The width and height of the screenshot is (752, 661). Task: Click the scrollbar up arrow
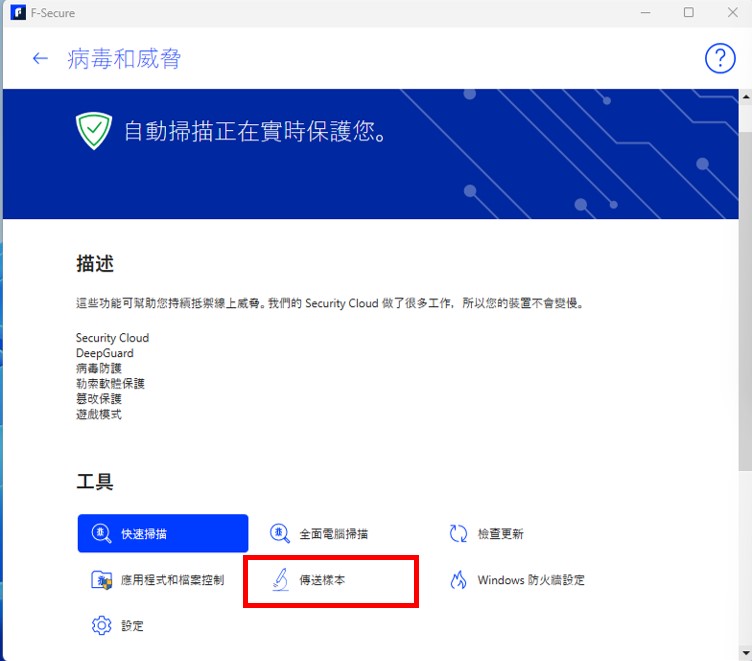pyautogui.click(x=745, y=96)
